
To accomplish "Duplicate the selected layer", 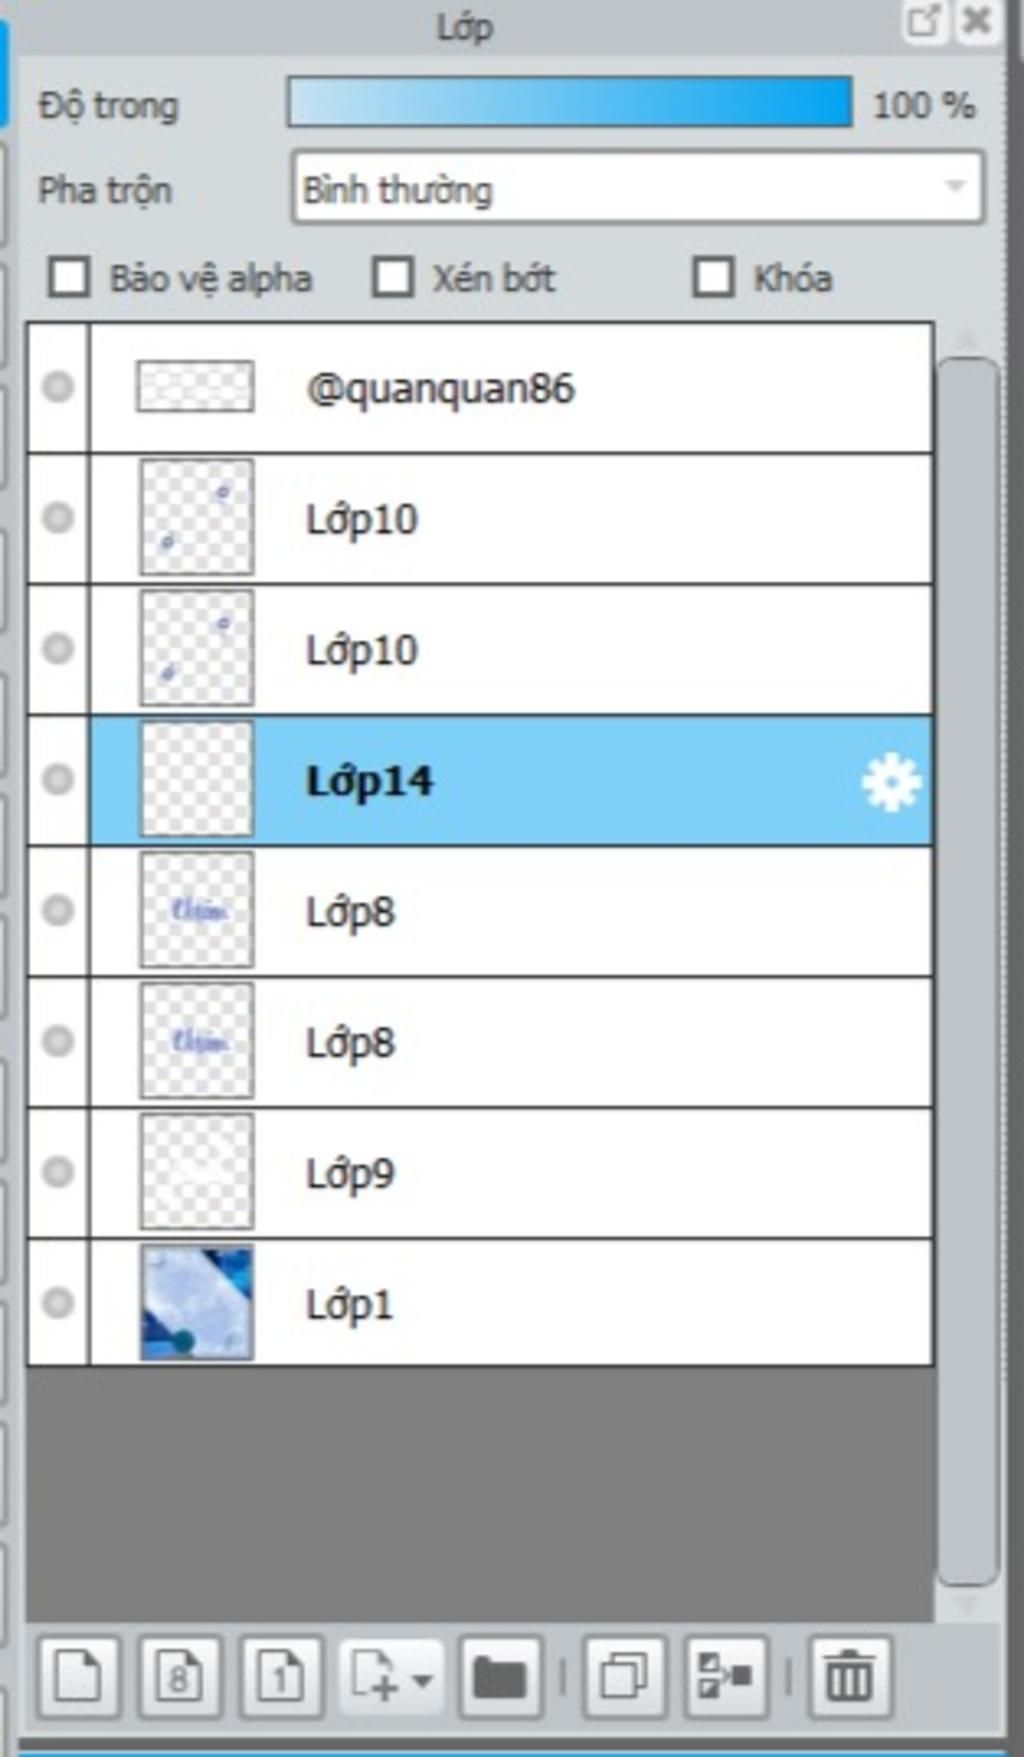I will point(624,1677).
